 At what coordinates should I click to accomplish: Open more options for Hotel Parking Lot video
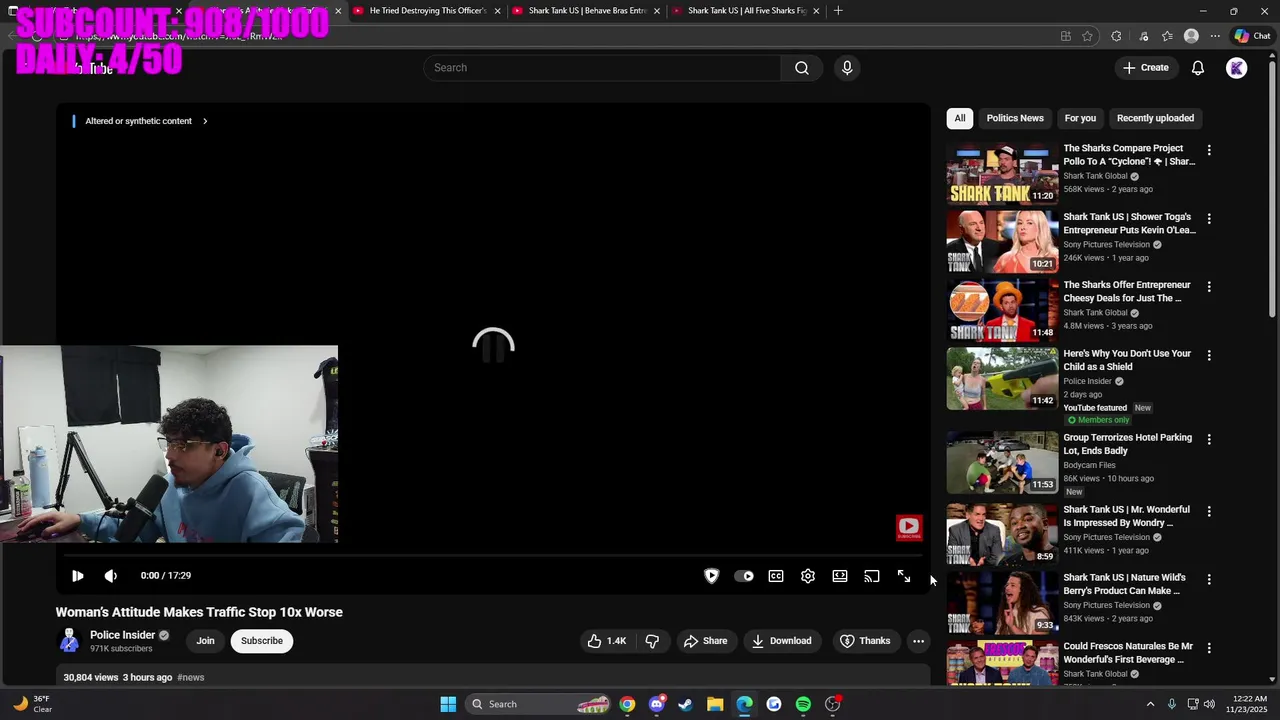click(x=1209, y=439)
